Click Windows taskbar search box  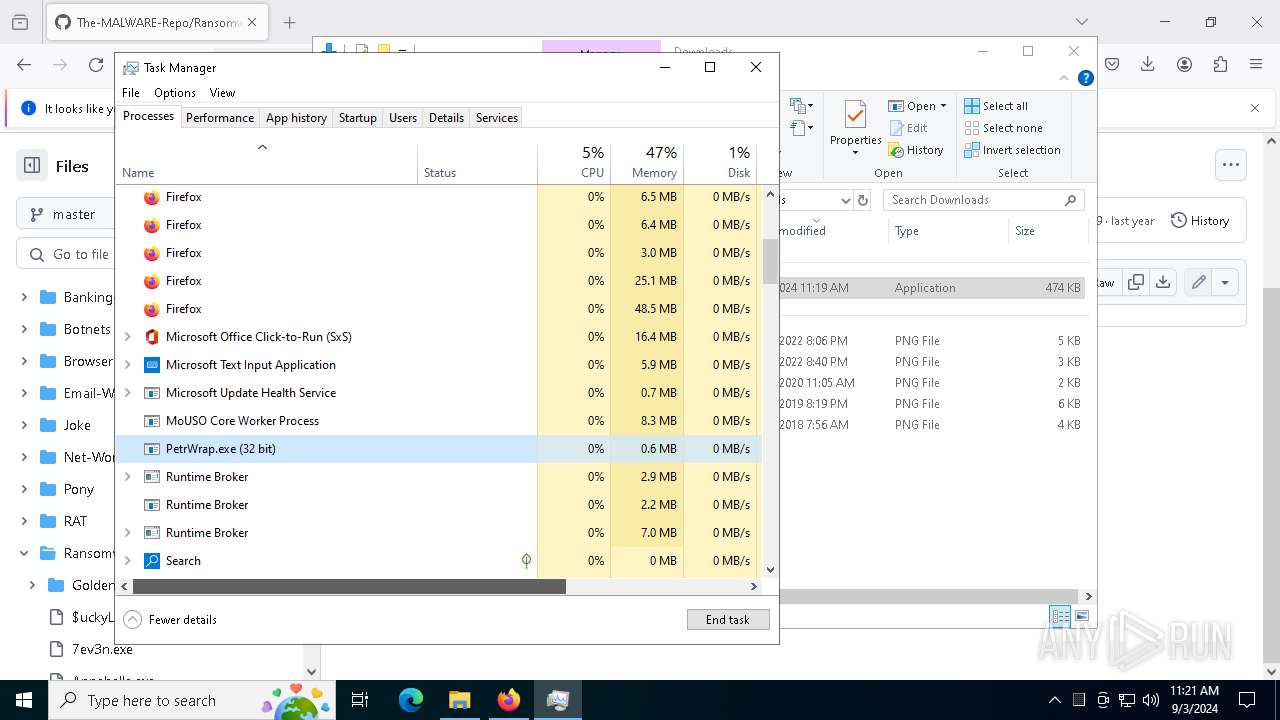point(191,700)
